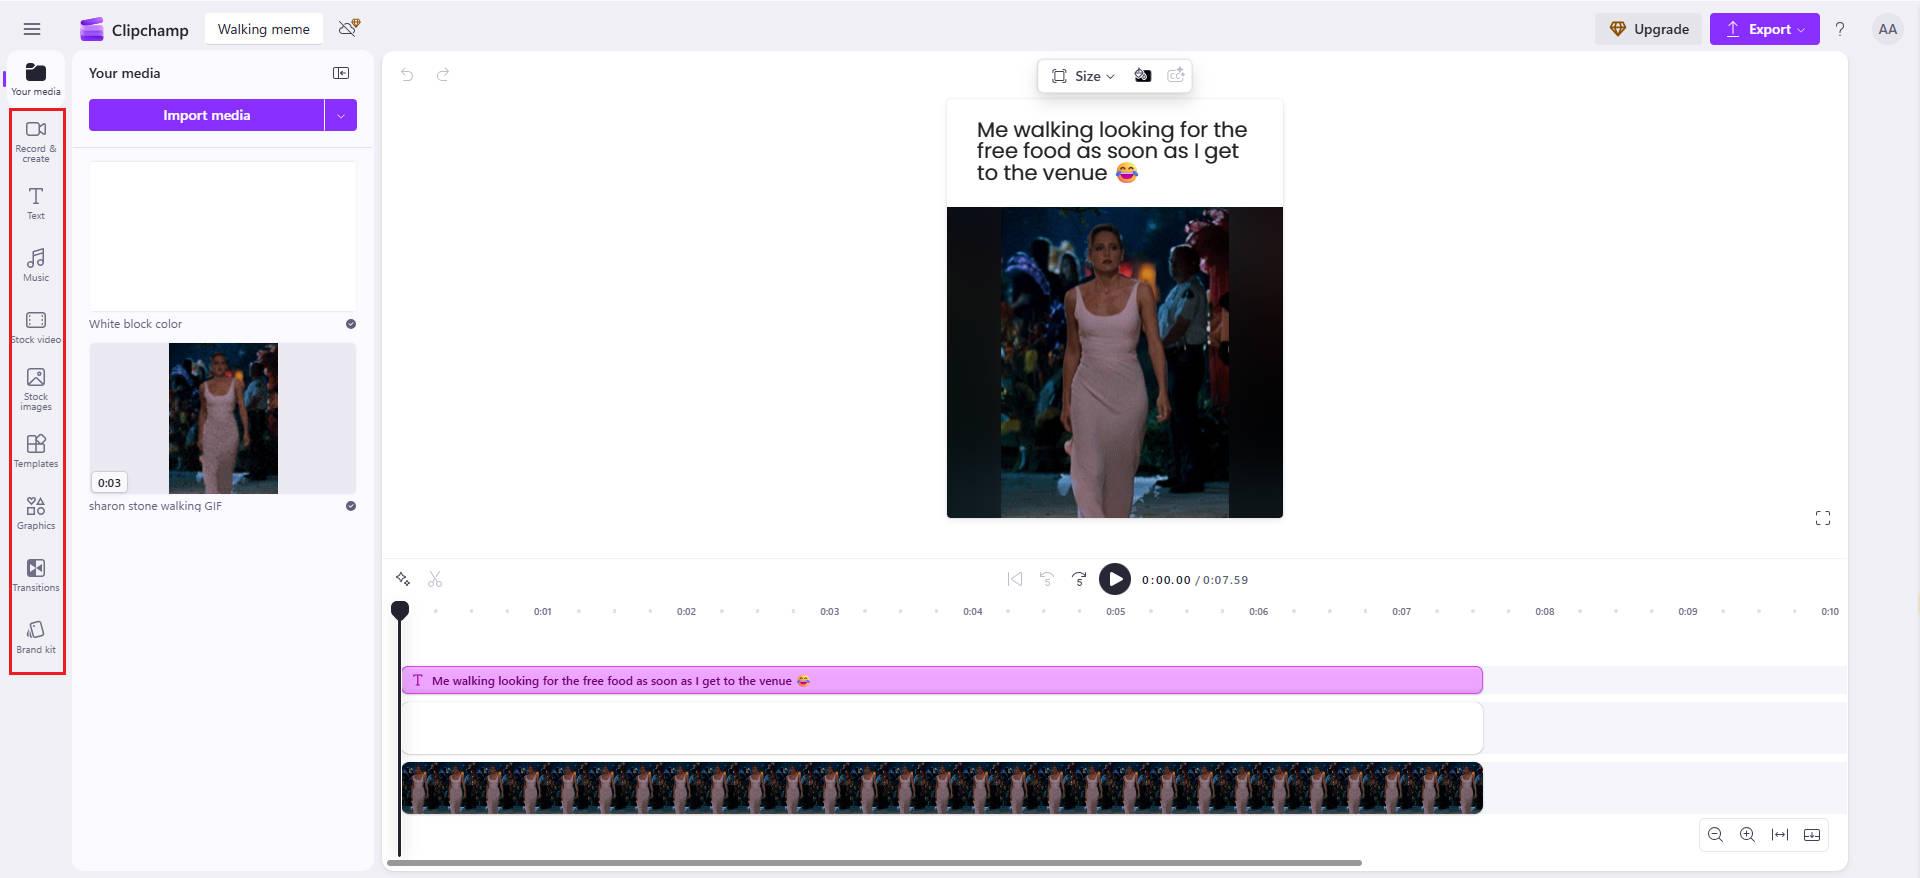Click the horizontal timeline scrollbar
Image resolution: width=1920 pixels, height=878 pixels.
coord(875,862)
